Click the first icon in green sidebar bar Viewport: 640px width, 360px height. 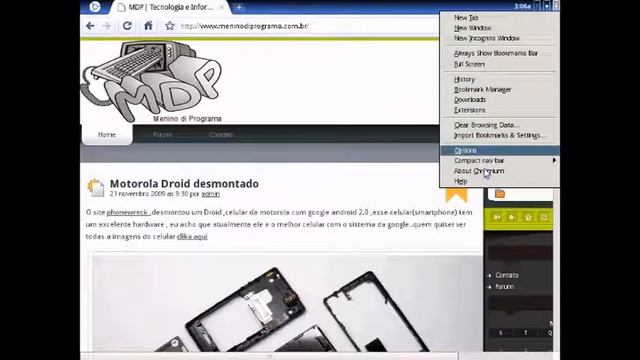tap(497, 217)
